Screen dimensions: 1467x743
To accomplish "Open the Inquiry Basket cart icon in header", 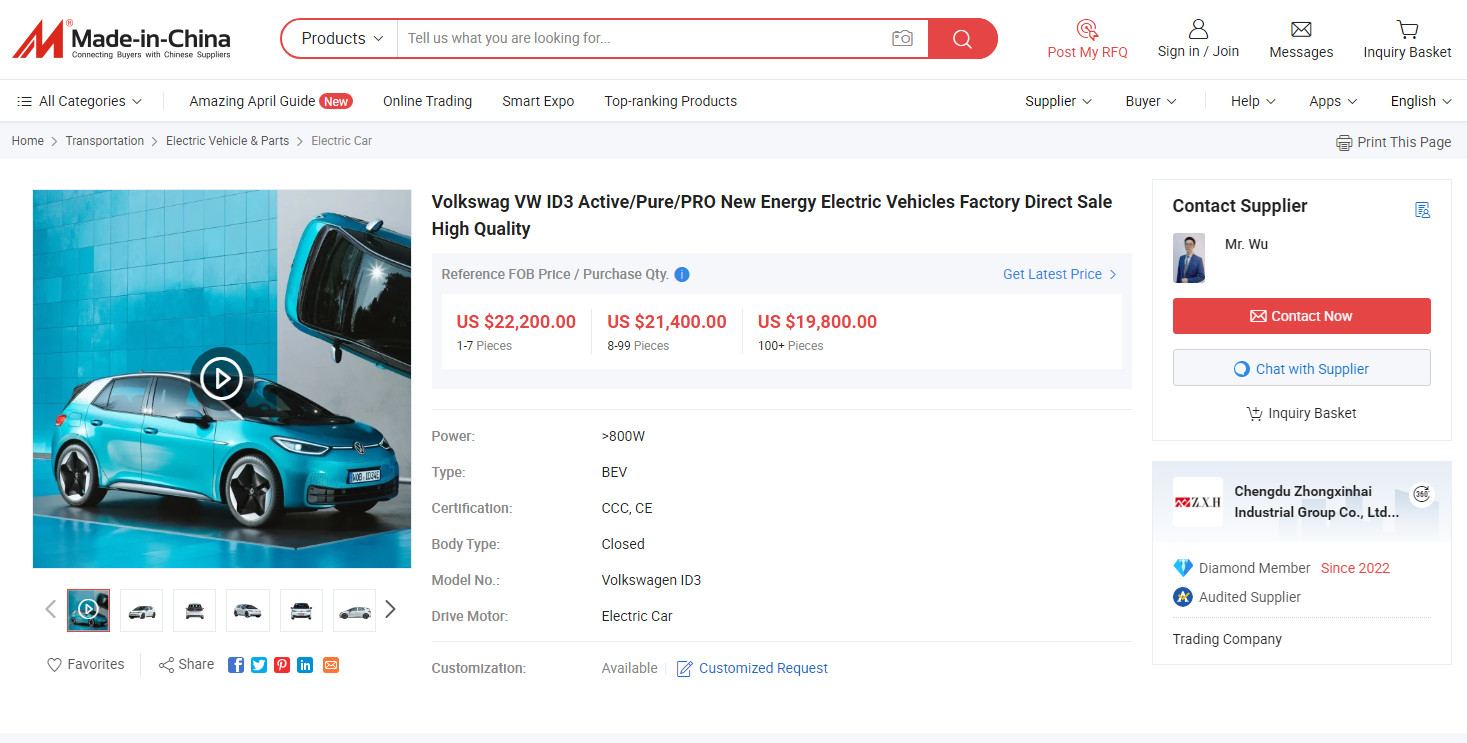I will 1407,29.
